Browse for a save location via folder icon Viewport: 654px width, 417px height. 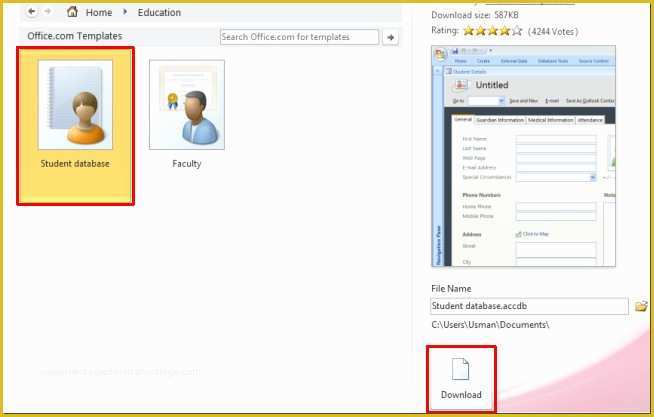641,306
